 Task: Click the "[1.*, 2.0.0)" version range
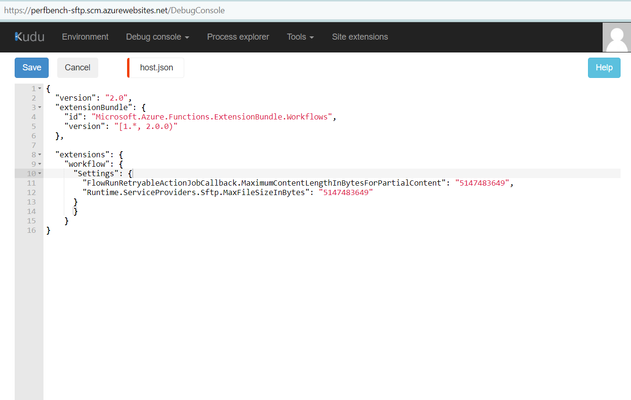(x=146, y=126)
